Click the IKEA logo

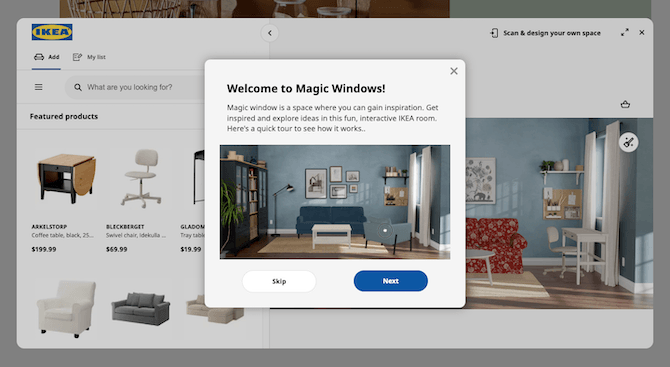pyautogui.click(x=52, y=32)
